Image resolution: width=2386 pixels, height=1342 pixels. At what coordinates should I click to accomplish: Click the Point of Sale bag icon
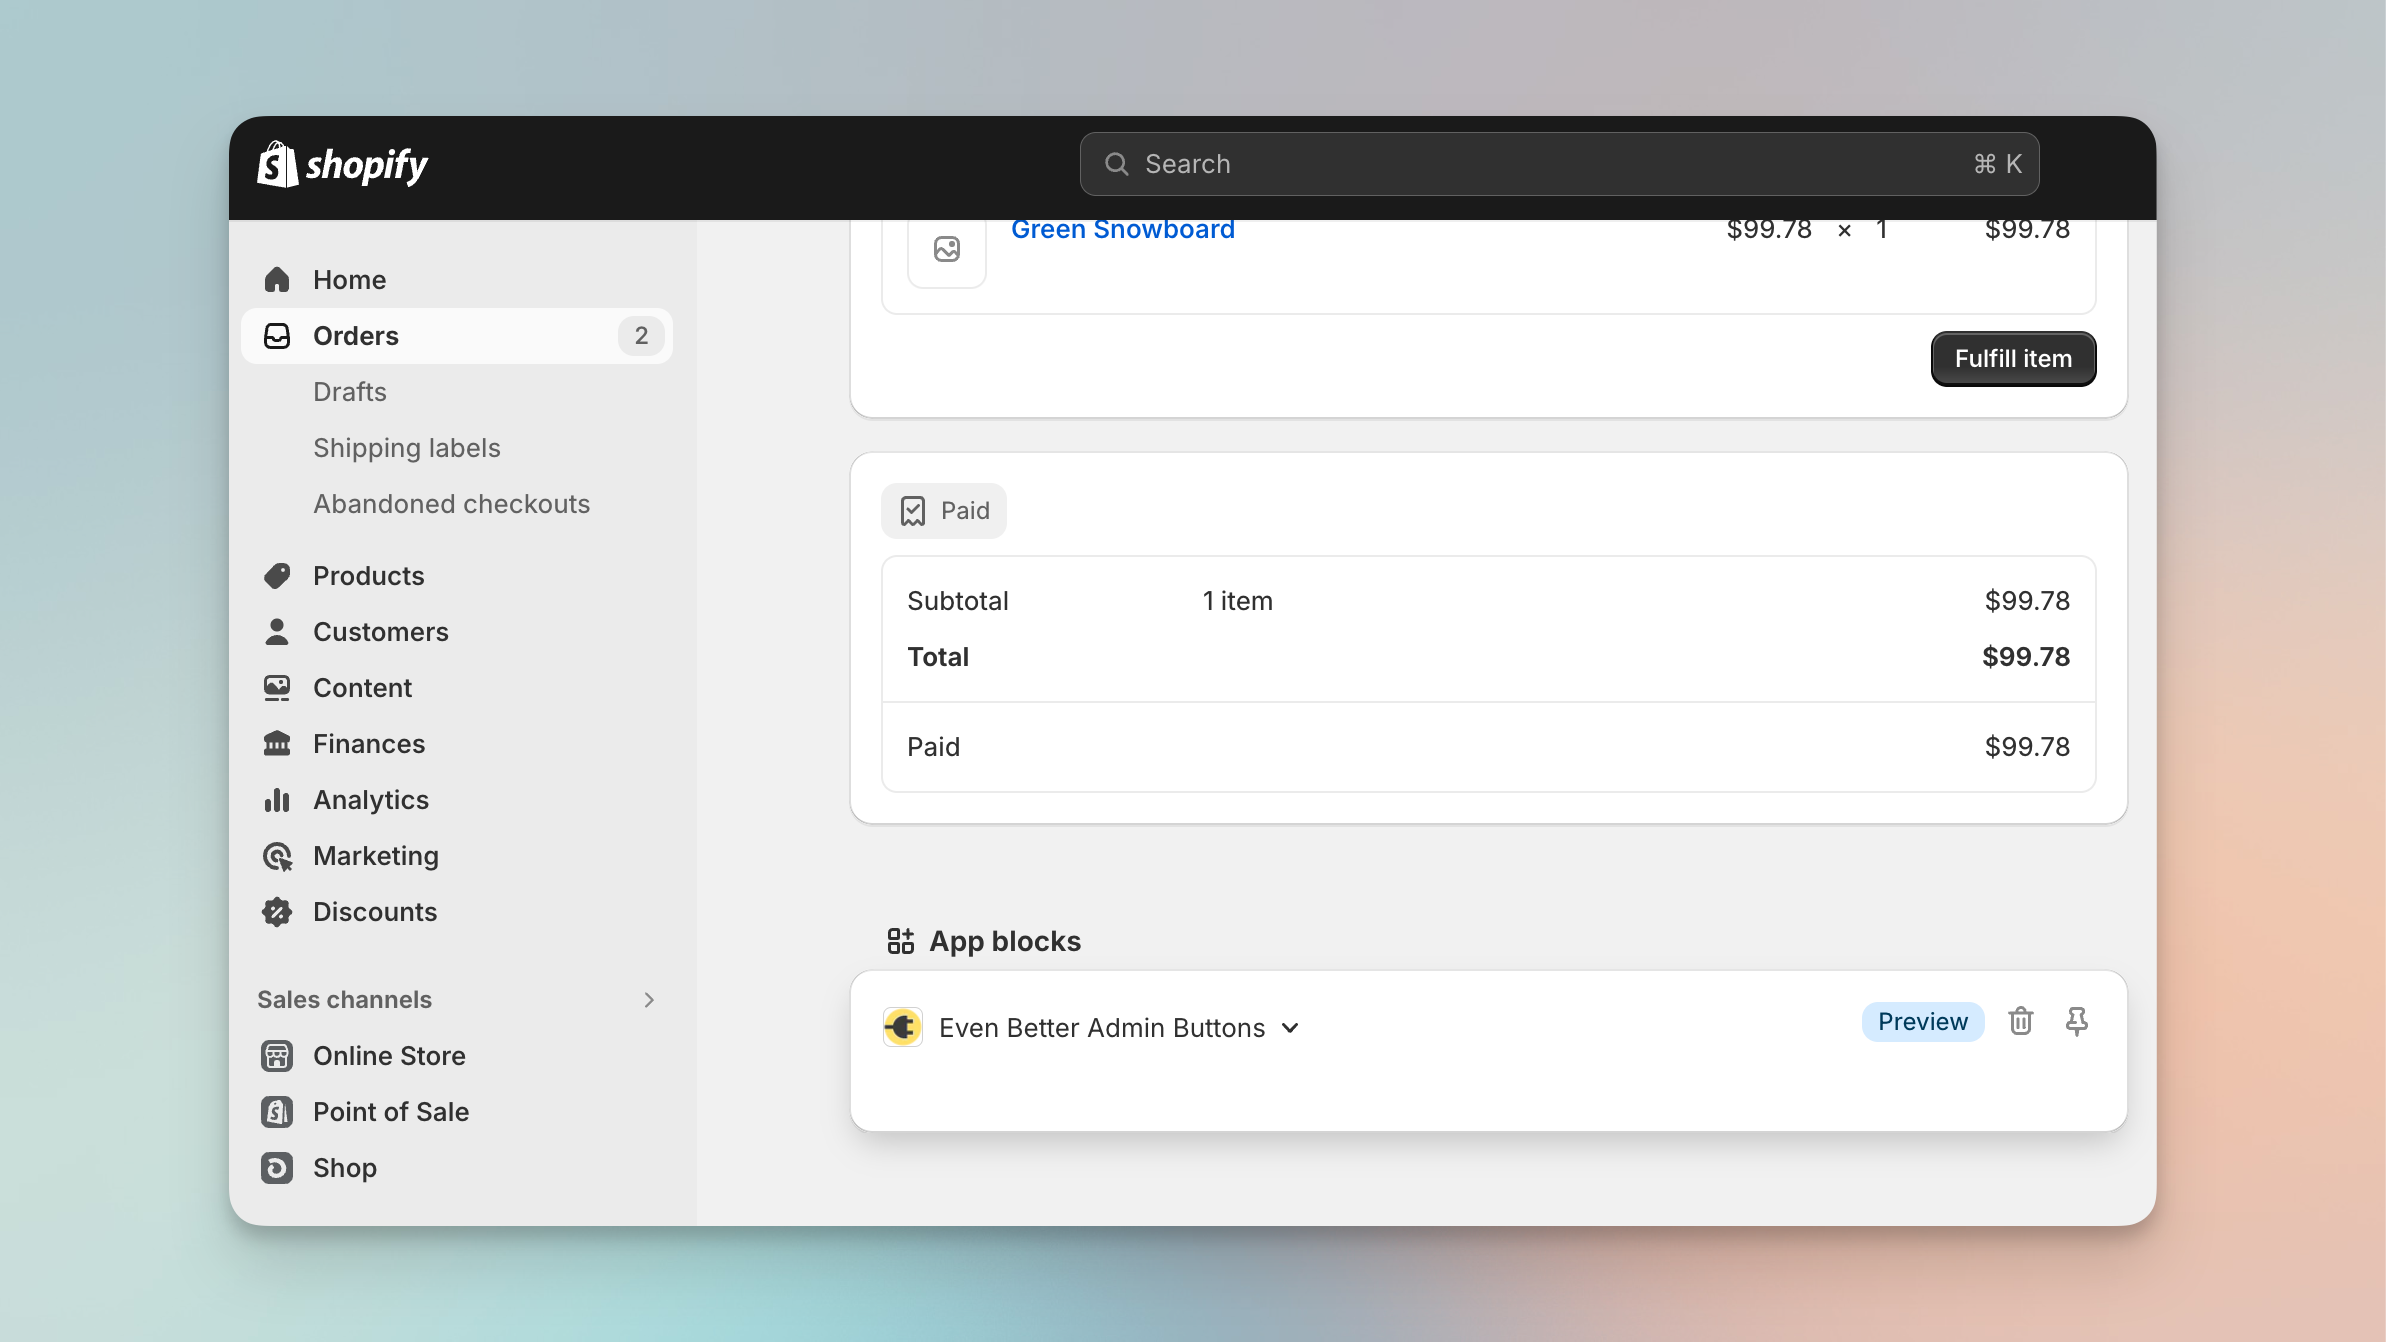tap(277, 1112)
